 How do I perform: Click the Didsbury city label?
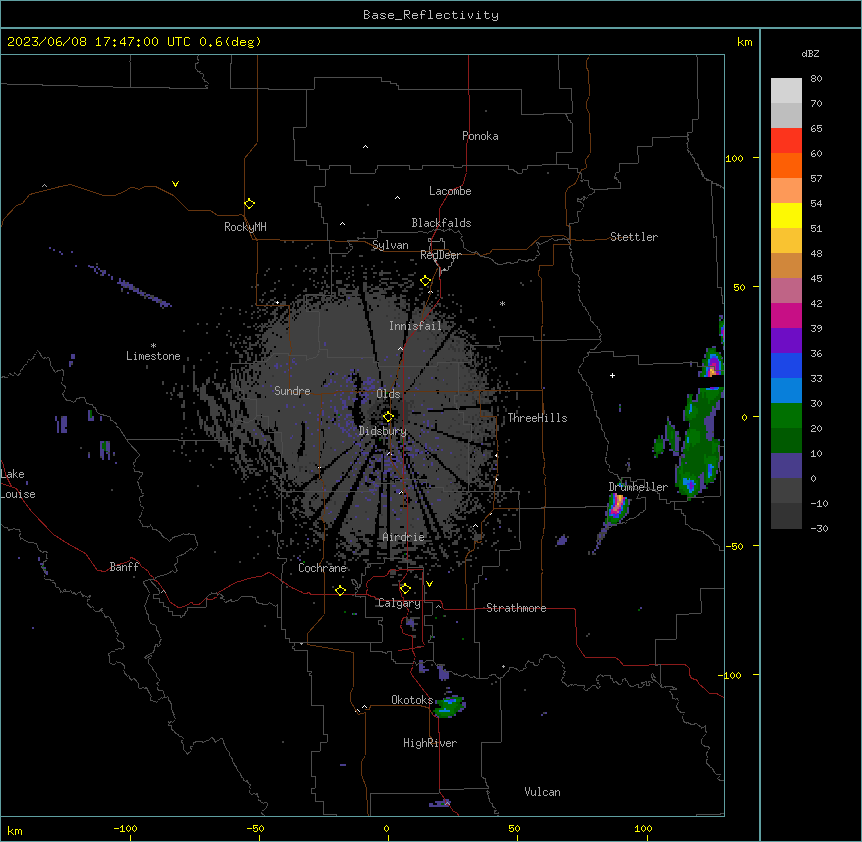click(383, 431)
